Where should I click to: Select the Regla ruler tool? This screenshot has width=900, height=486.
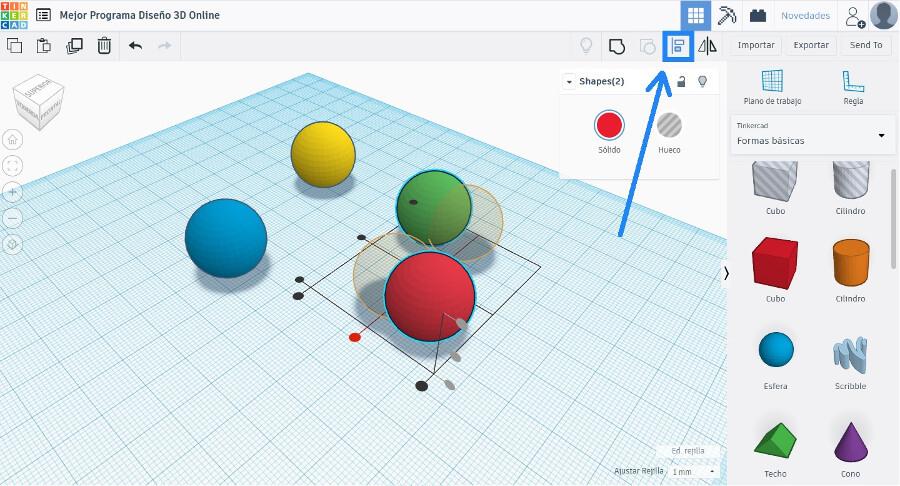point(852,87)
